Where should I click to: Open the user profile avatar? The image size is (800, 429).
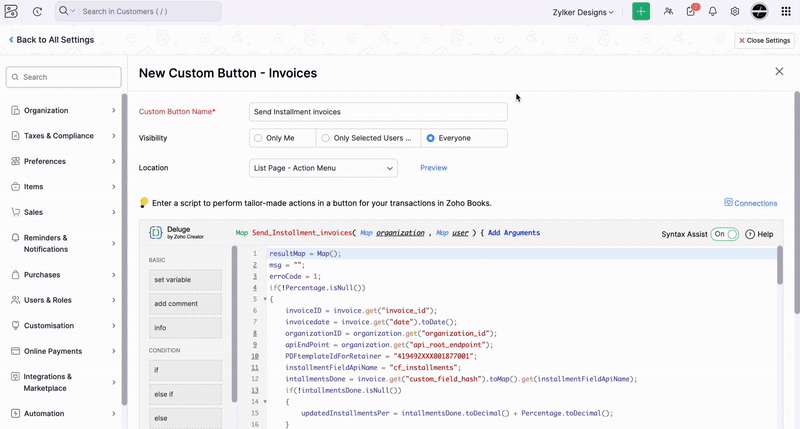point(759,11)
